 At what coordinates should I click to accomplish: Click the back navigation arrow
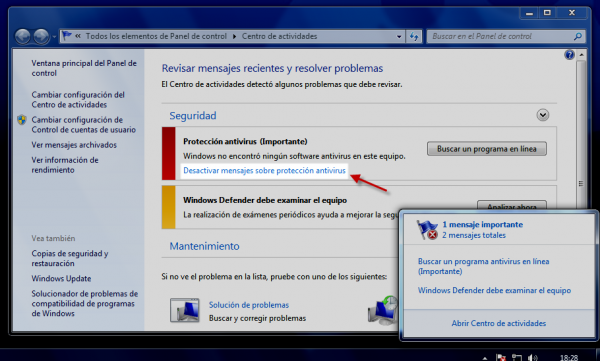pos(23,37)
